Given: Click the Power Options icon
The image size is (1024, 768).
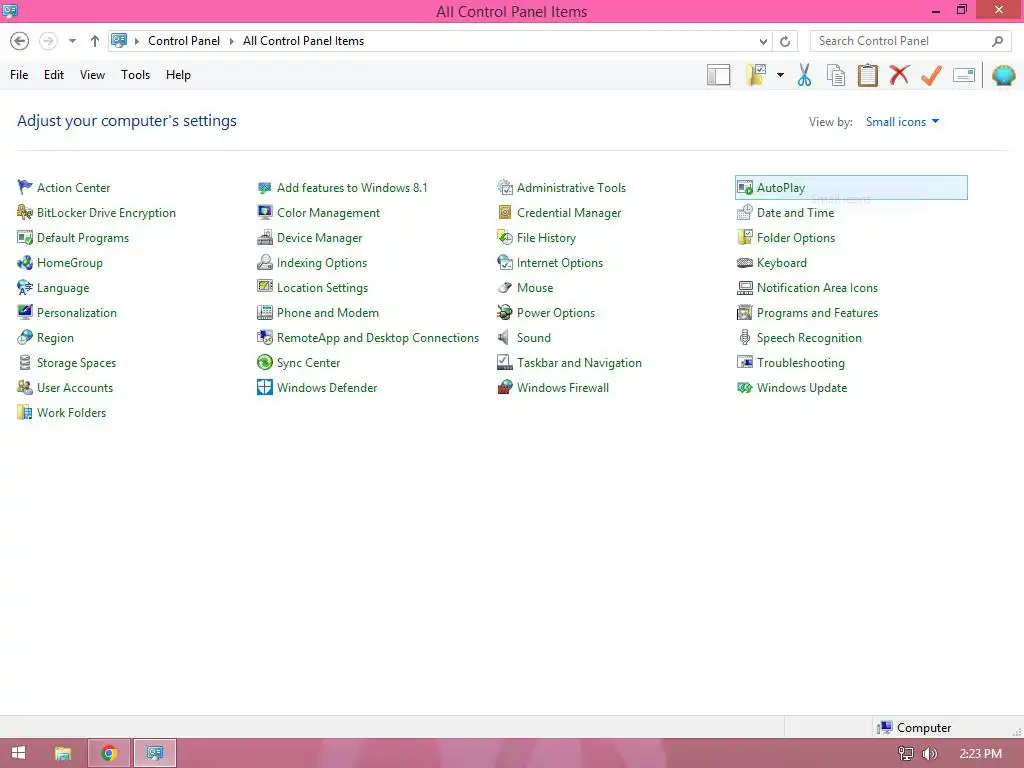Looking at the screenshot, I should [505, 312].
